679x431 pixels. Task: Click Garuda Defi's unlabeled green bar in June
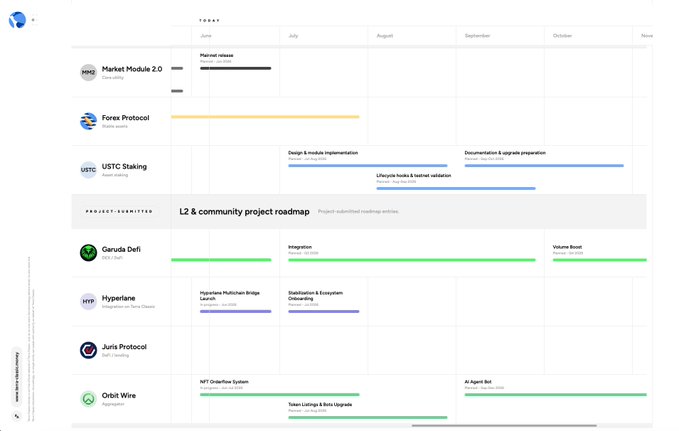pos(221,260)
